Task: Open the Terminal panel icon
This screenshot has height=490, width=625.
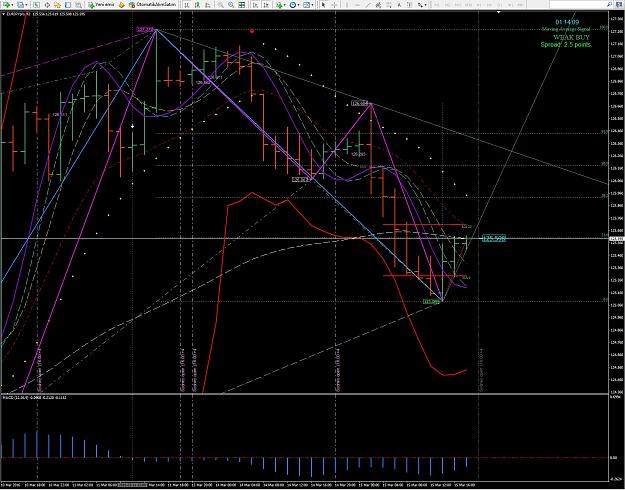Action: point(68,5)
